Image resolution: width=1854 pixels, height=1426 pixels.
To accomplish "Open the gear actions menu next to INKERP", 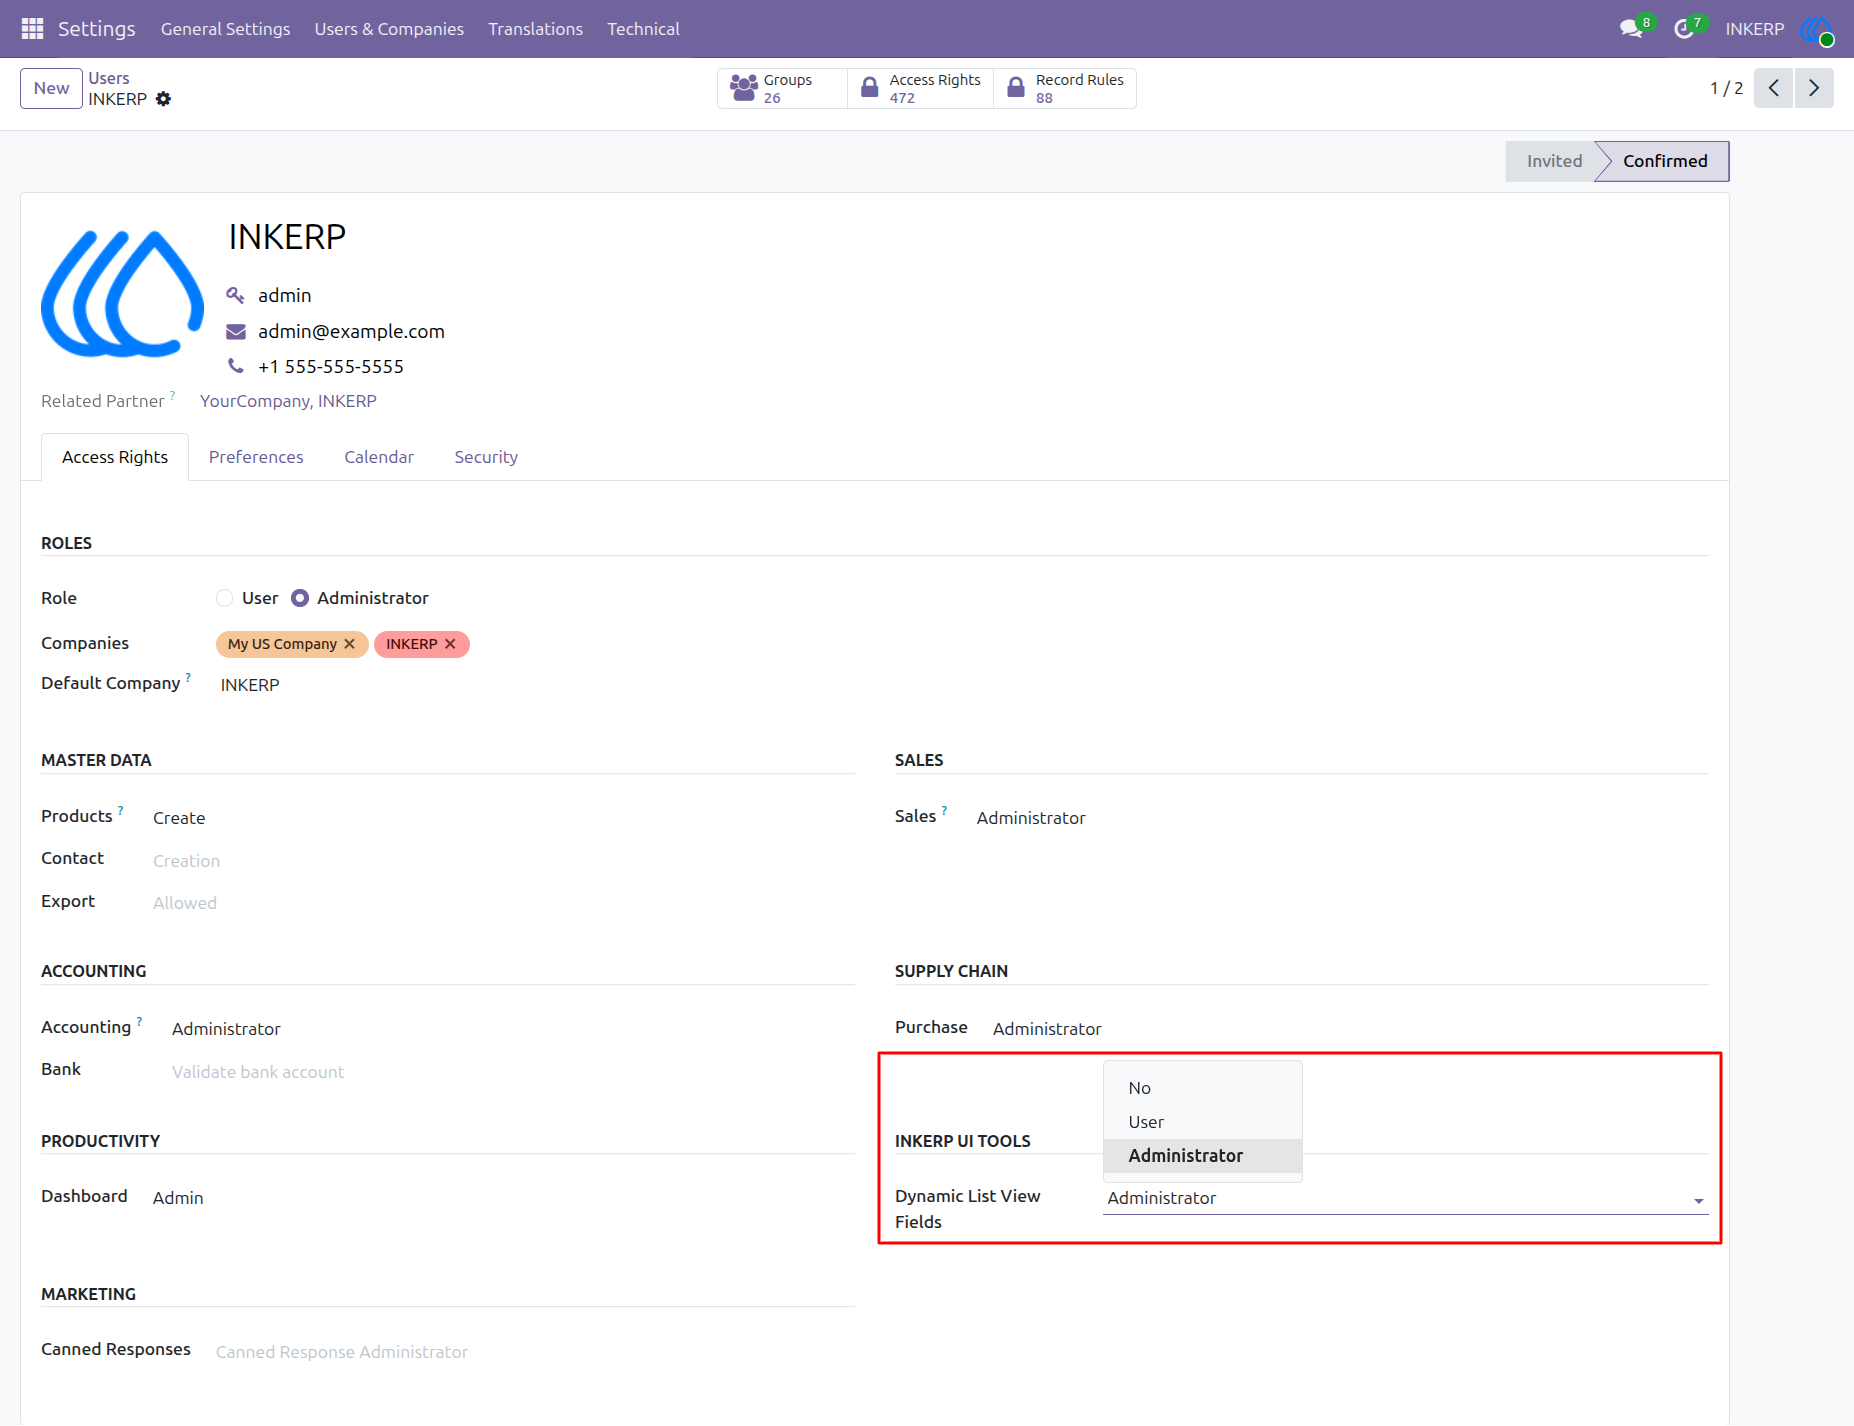I will (164, 99).
